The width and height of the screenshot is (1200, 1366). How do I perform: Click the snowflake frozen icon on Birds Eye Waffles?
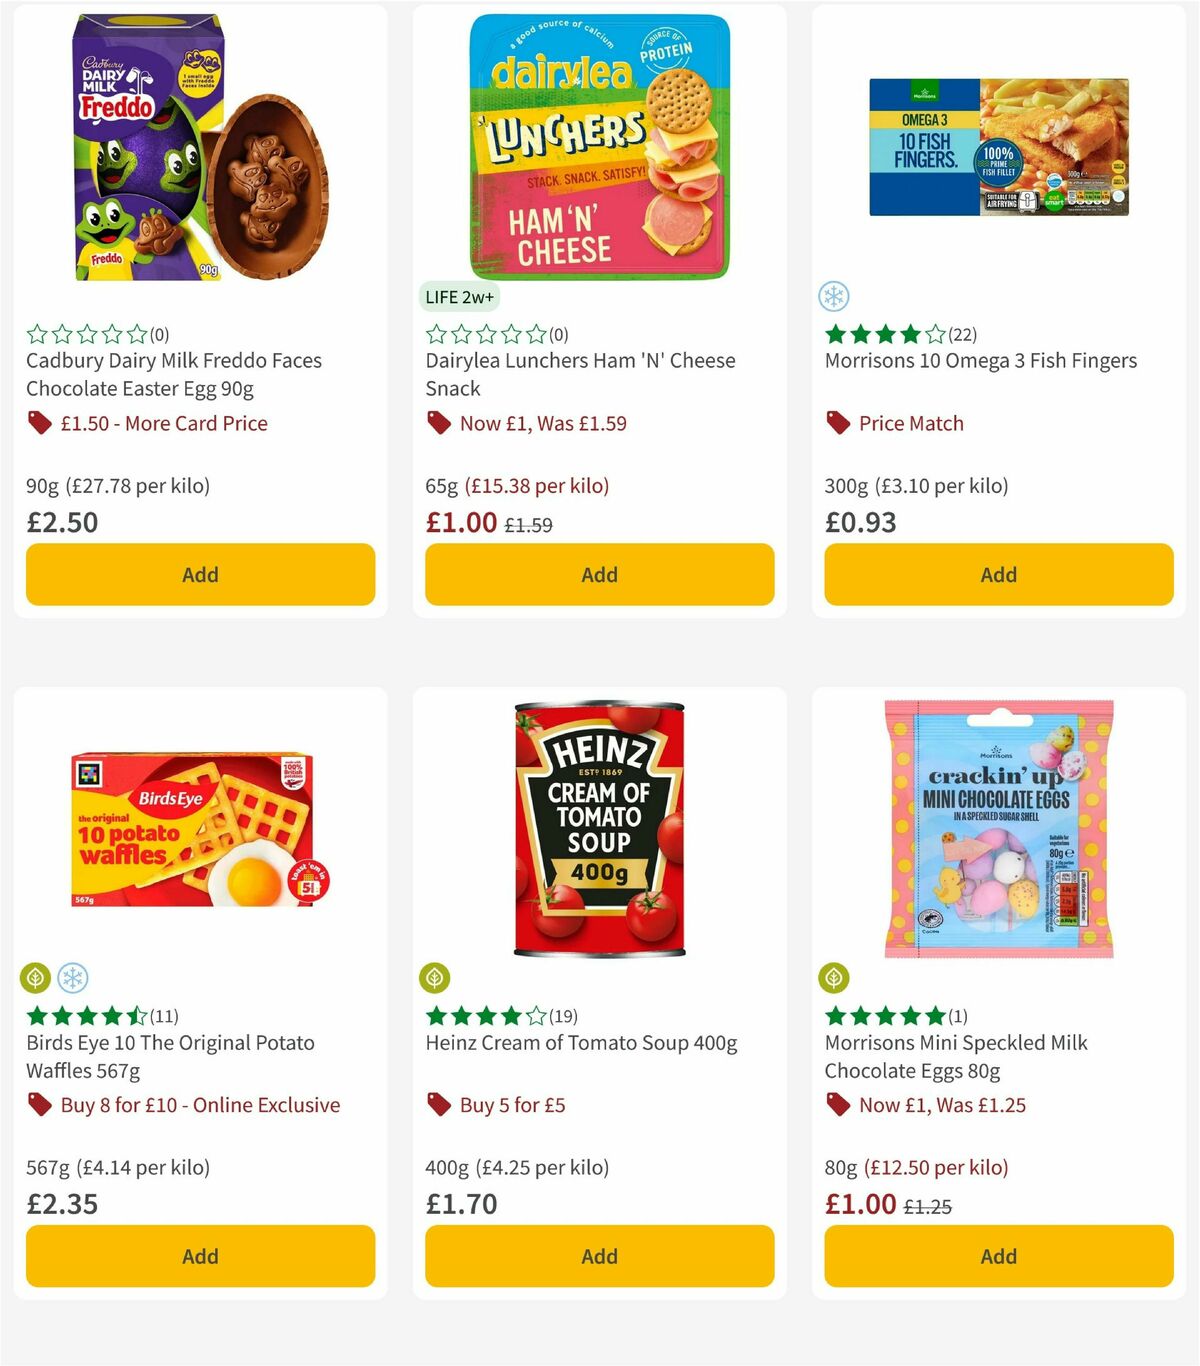tap(70, 979)
